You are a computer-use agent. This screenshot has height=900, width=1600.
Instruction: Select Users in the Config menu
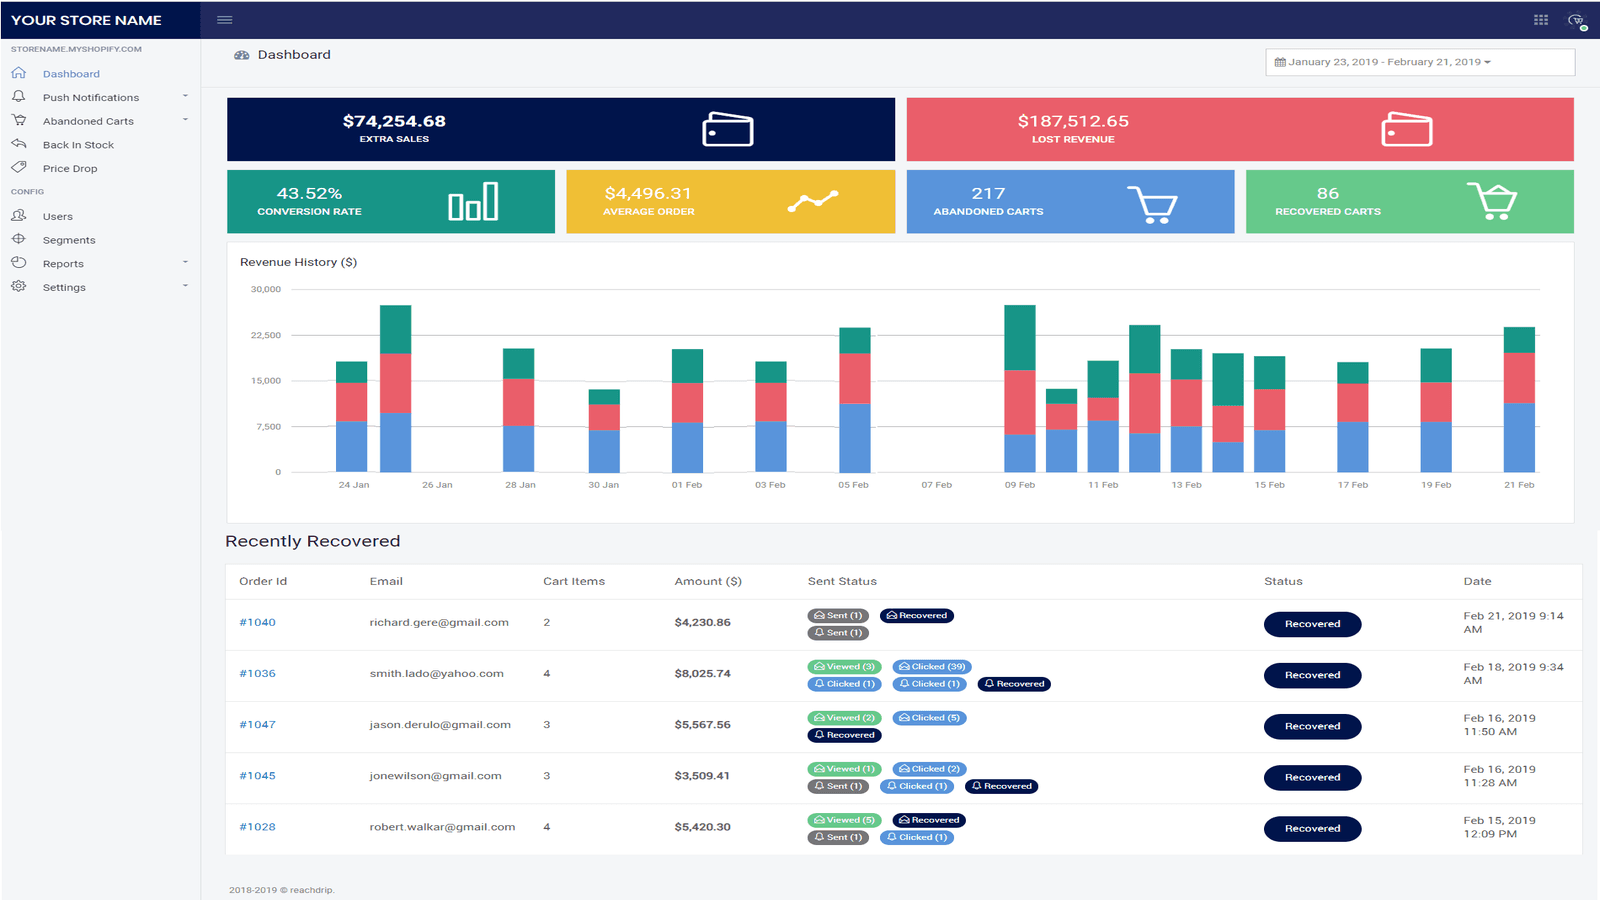coord(57,215)
